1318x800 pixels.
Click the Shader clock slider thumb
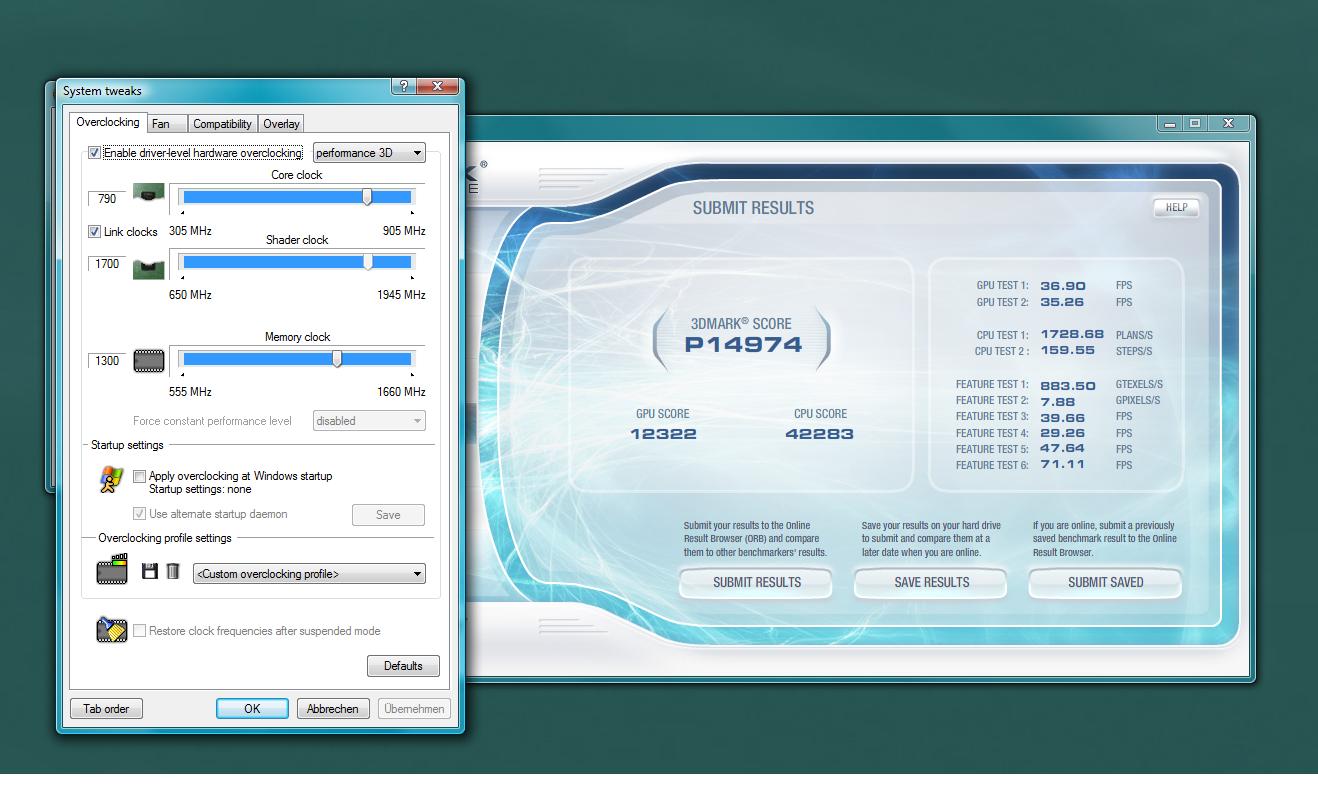(368, 262)
